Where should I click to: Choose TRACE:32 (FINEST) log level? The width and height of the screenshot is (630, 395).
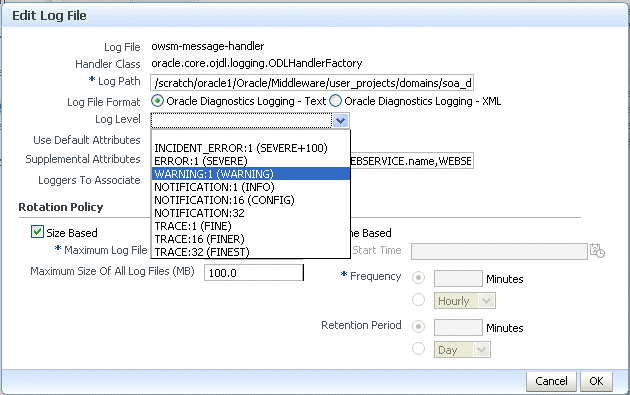click(251, 252)
